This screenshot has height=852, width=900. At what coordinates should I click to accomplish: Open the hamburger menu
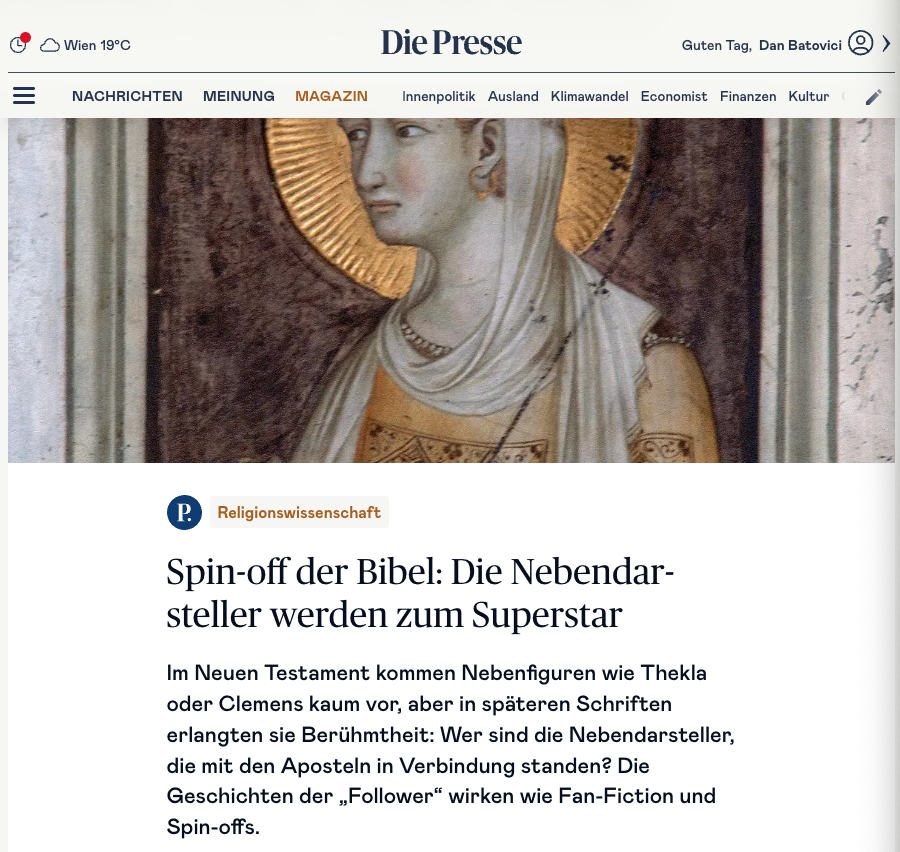(x=24, y=95)
